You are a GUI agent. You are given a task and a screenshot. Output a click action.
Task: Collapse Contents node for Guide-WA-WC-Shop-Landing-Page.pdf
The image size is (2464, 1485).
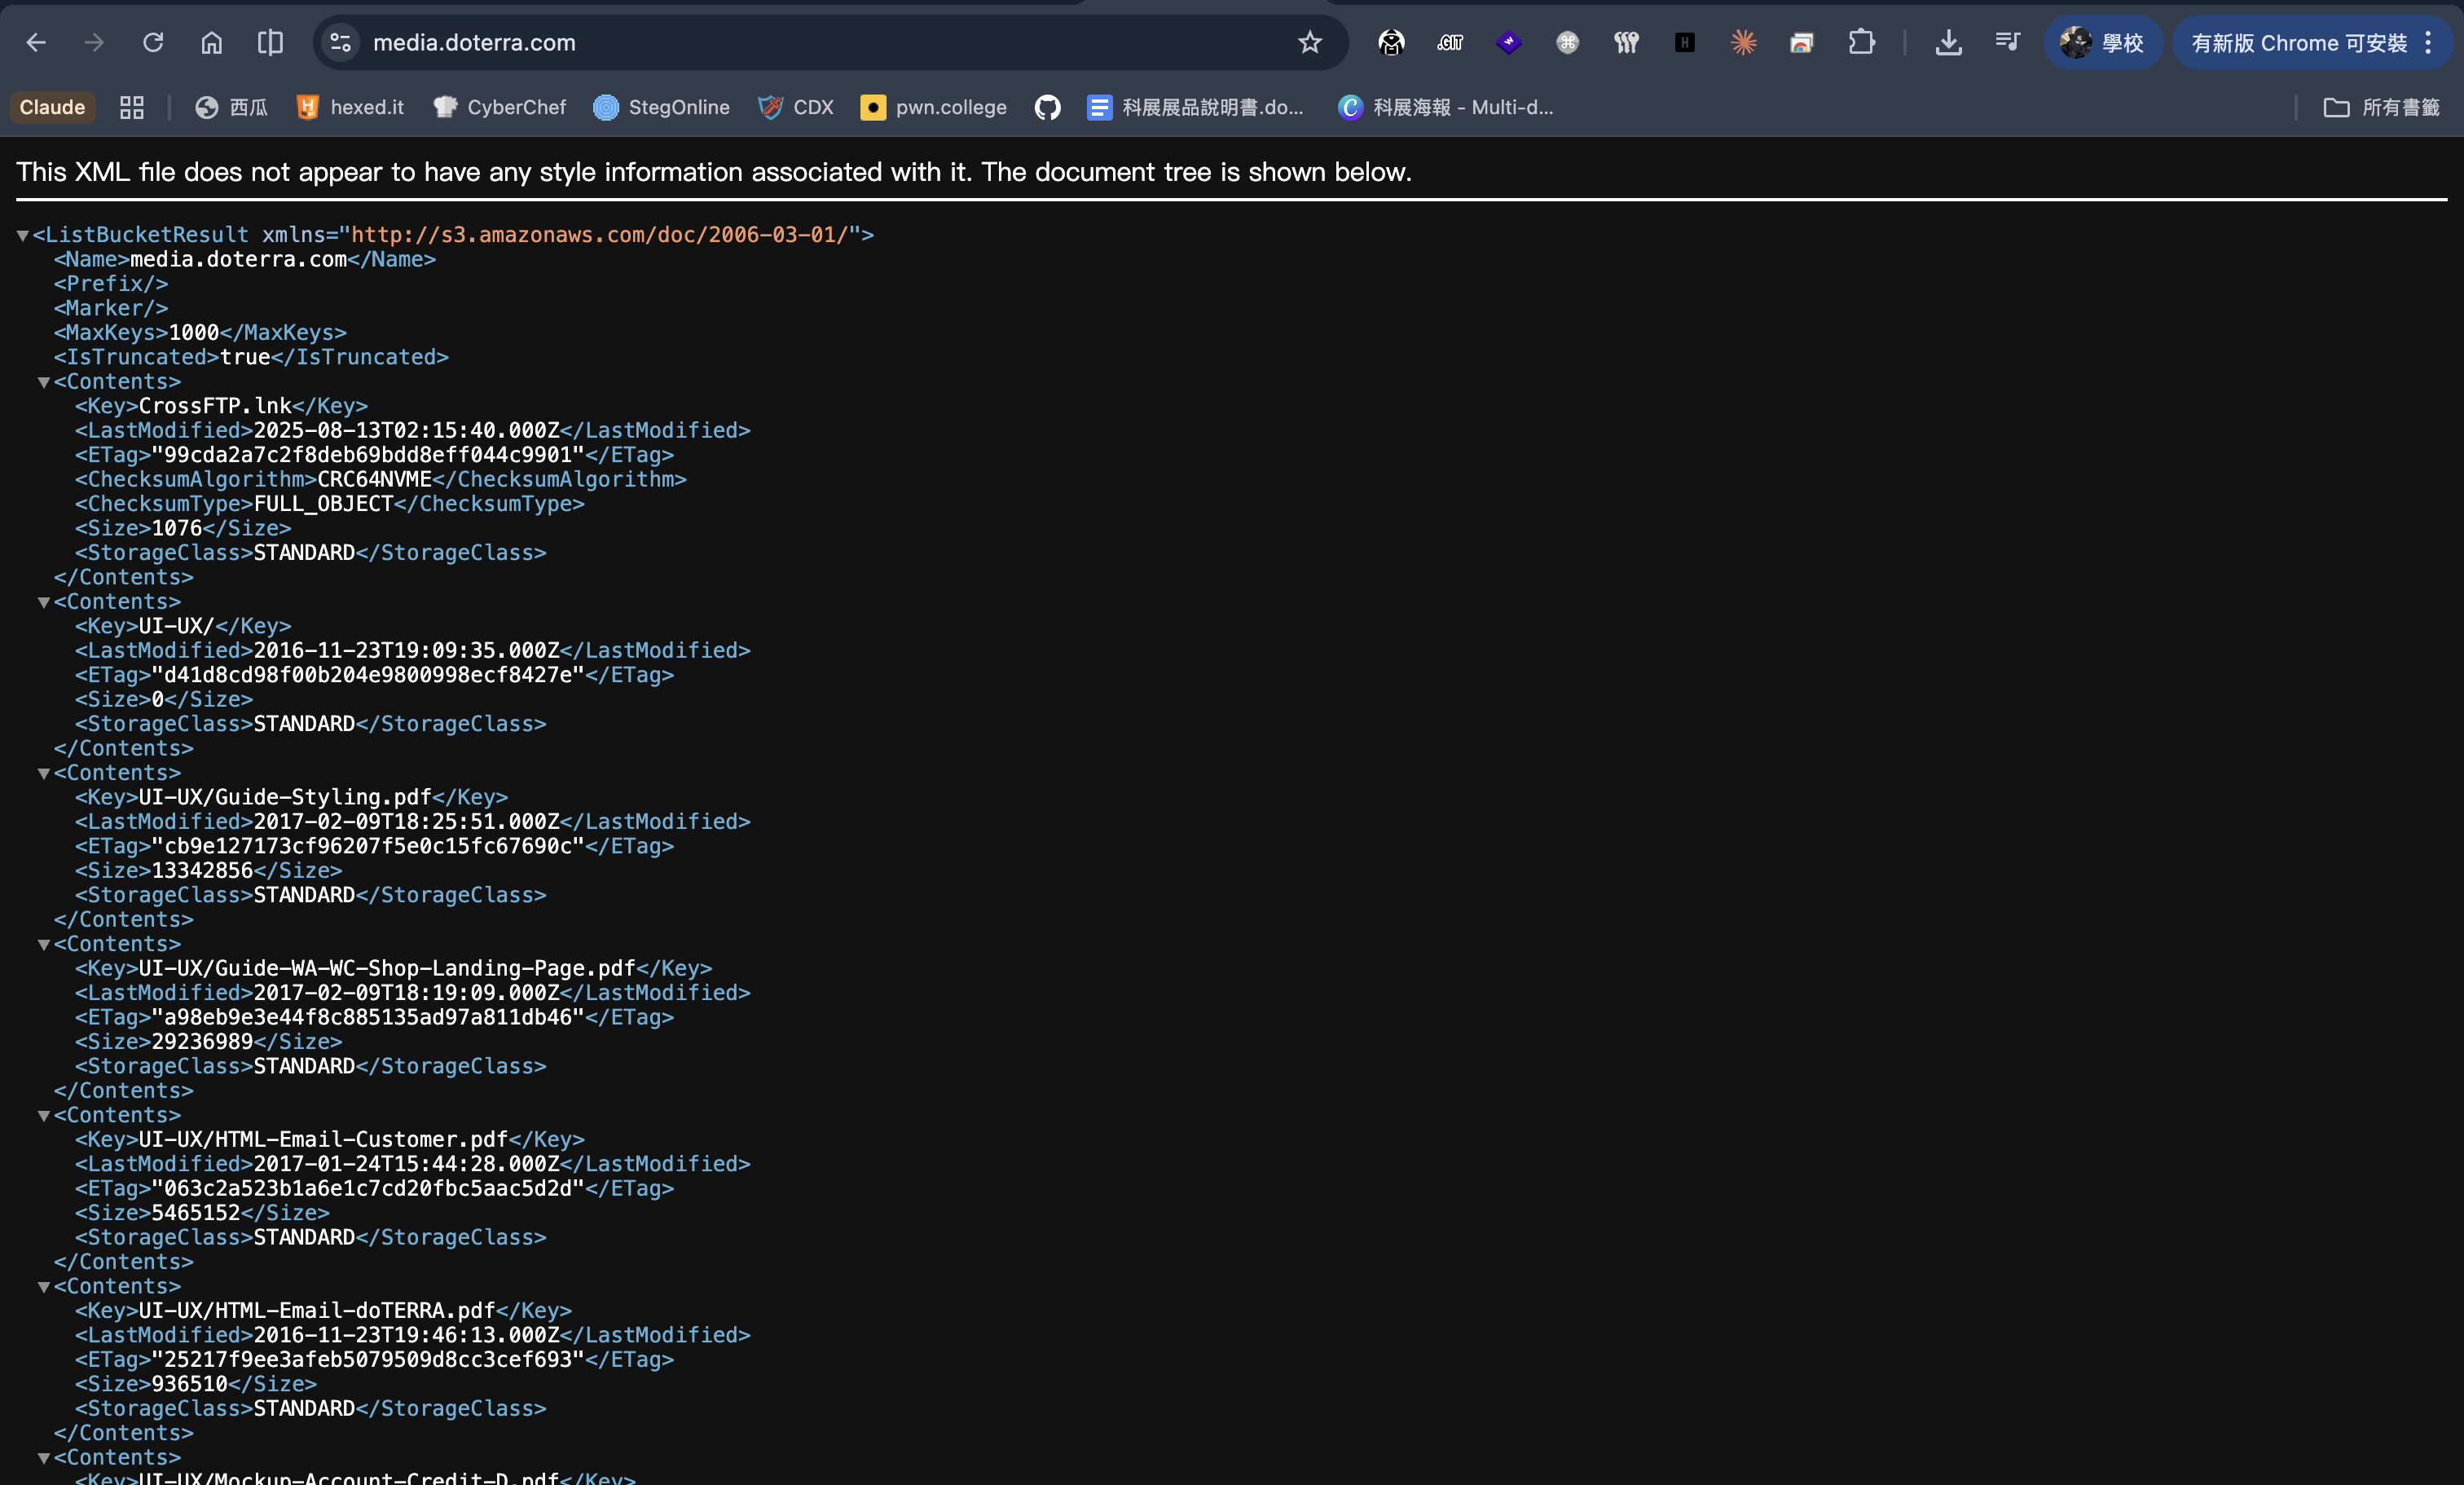(x=43, y=945)
